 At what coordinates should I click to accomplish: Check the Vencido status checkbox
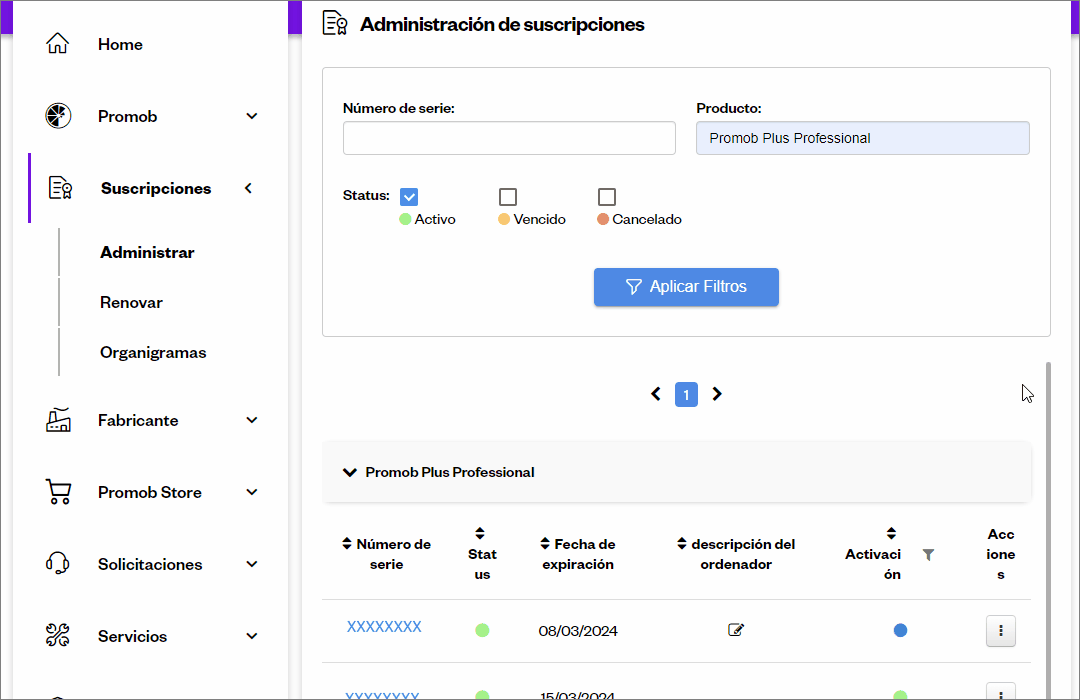[x=508, y=197]
